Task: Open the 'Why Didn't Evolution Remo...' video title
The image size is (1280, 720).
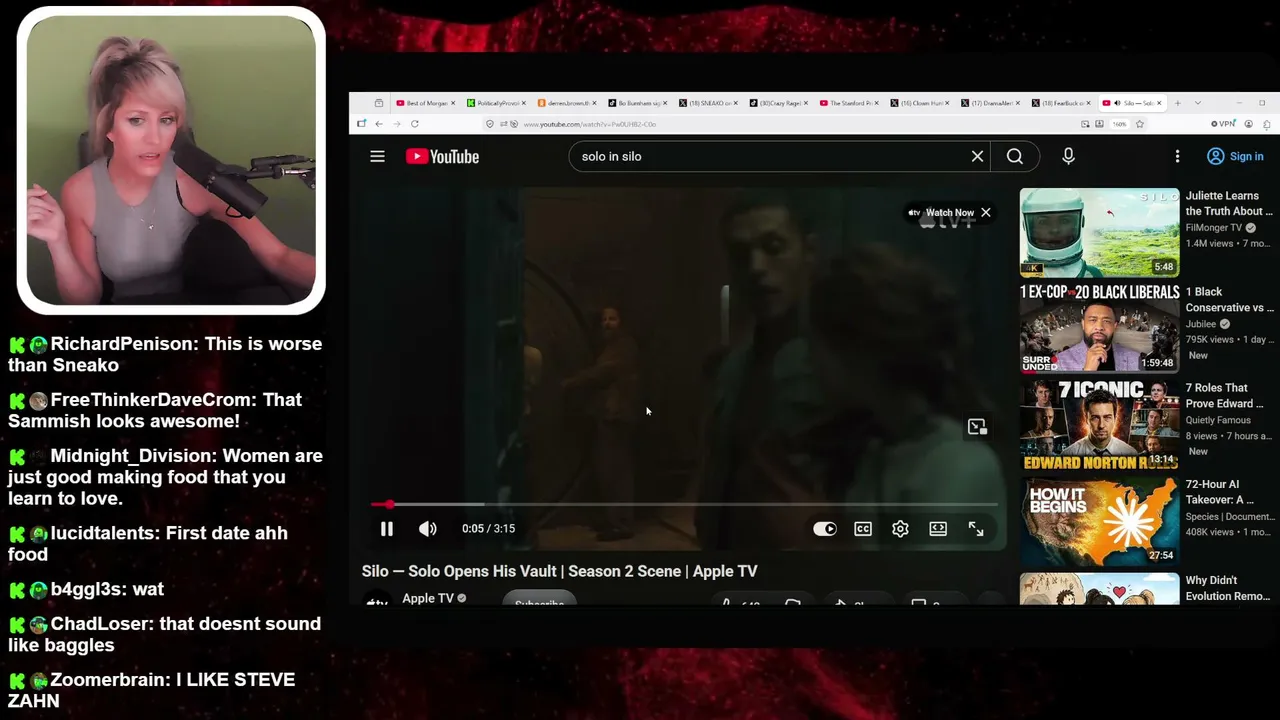Action: [1229, 588]
